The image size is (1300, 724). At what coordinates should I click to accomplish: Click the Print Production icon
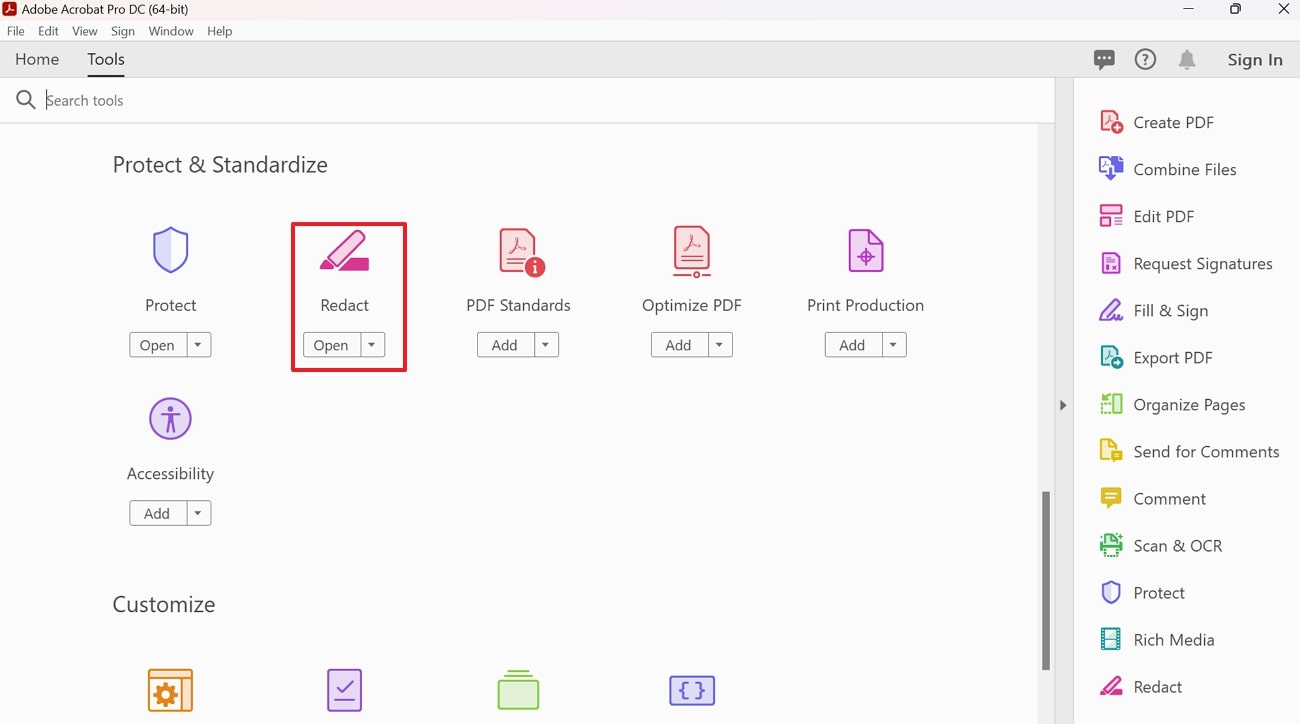[866, 250]
